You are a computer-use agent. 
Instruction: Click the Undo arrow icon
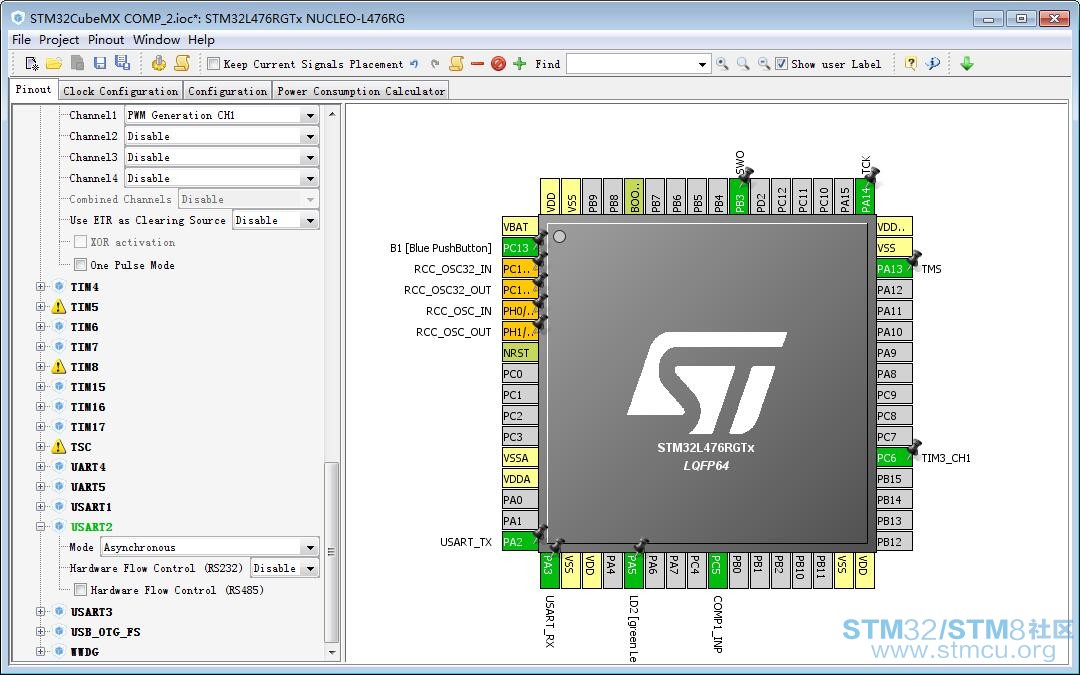(x=414, y=64)
